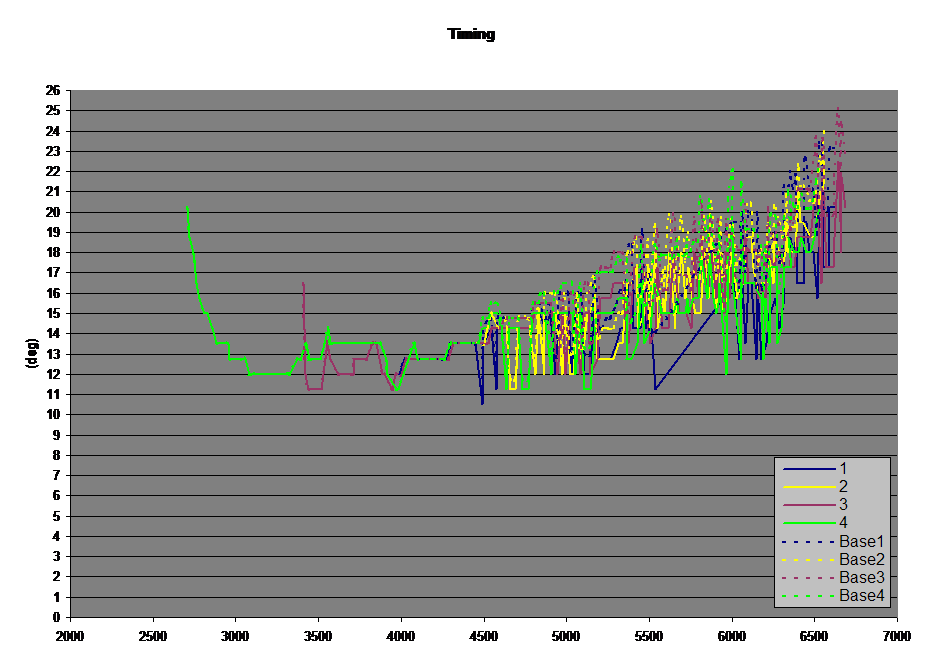Click the y-axis value '8'
The image size is (942, 667).
click(57, 455)
